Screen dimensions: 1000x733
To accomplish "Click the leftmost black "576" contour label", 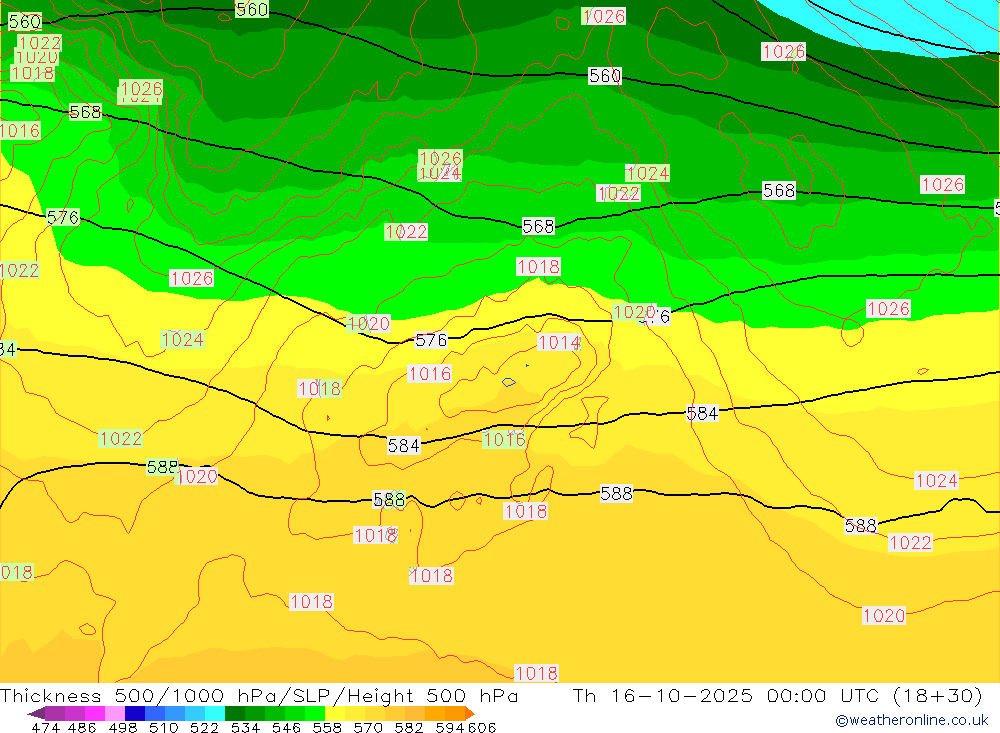I will click(x=63, y=218).
